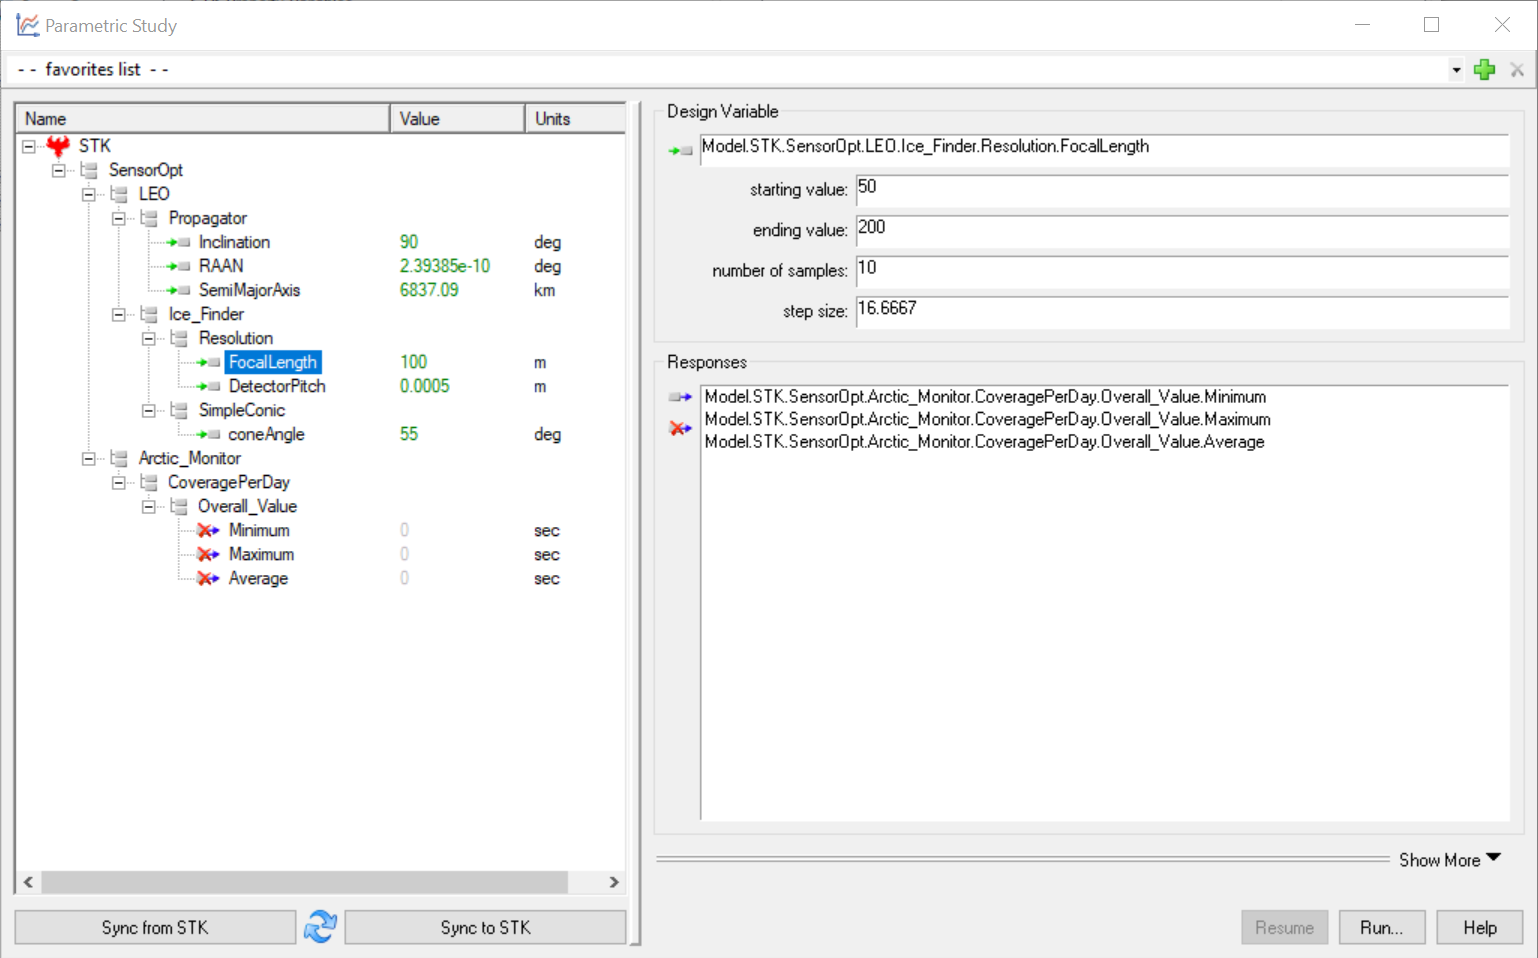This screenshot has width=1538, height=958.
Task: Click the green plus add-favorite icon
Action: coord(1485,69)
